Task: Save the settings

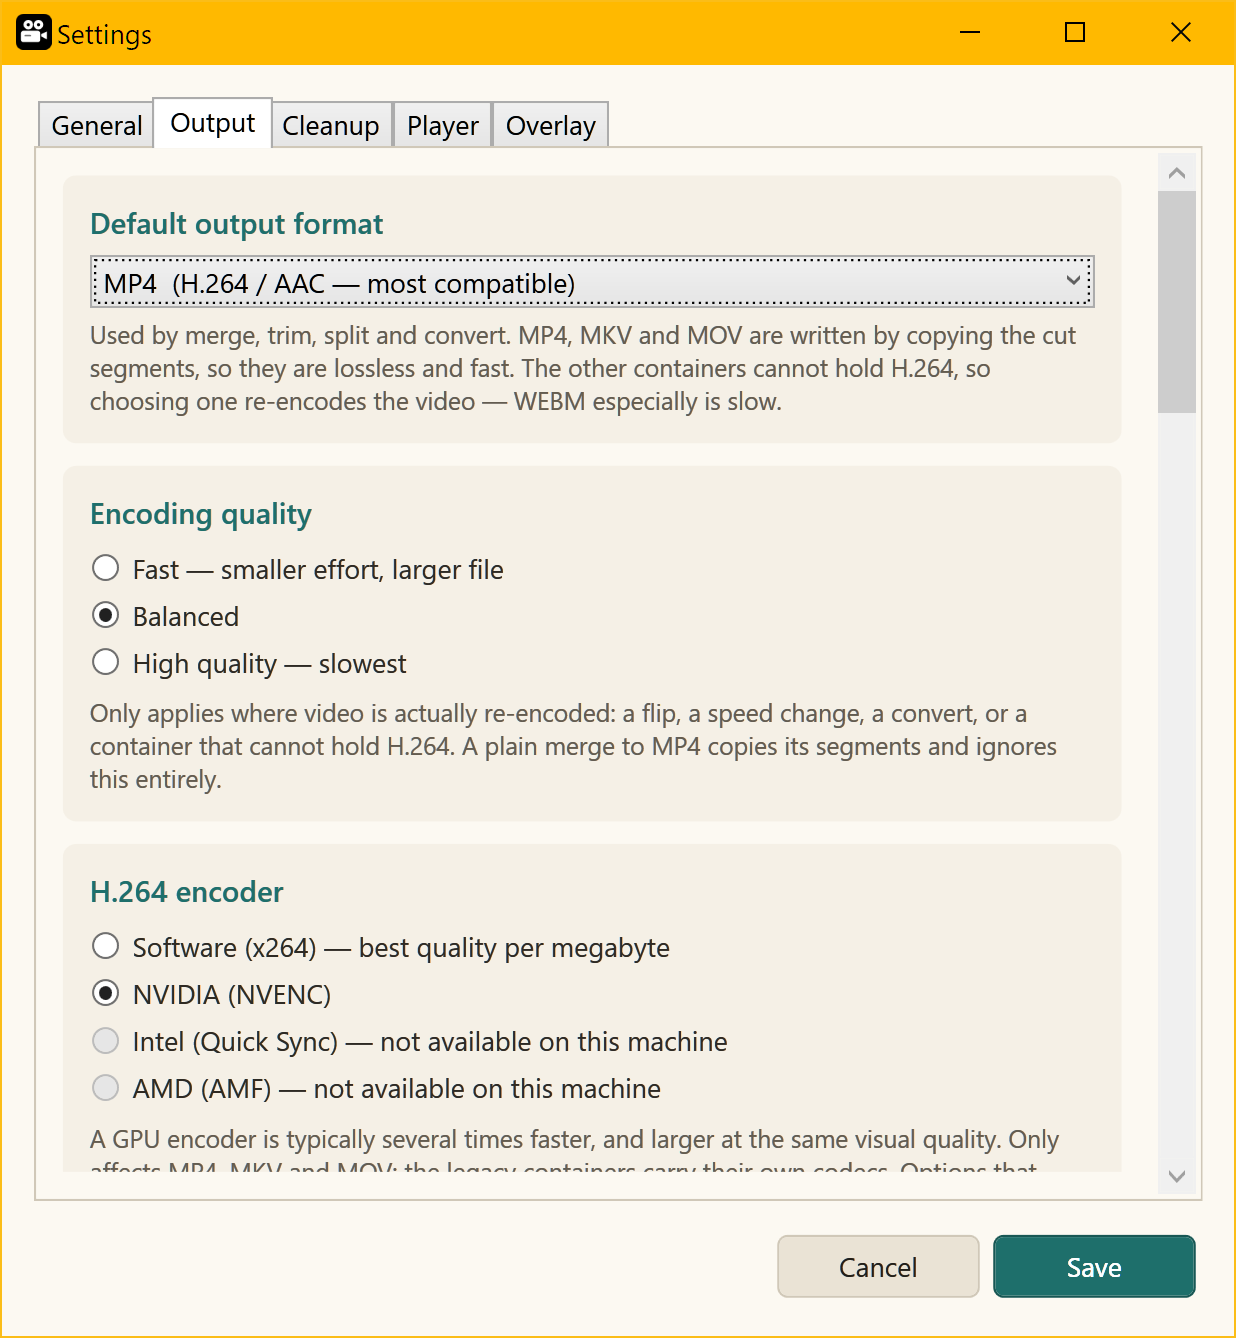Action: [1094, 1267]
